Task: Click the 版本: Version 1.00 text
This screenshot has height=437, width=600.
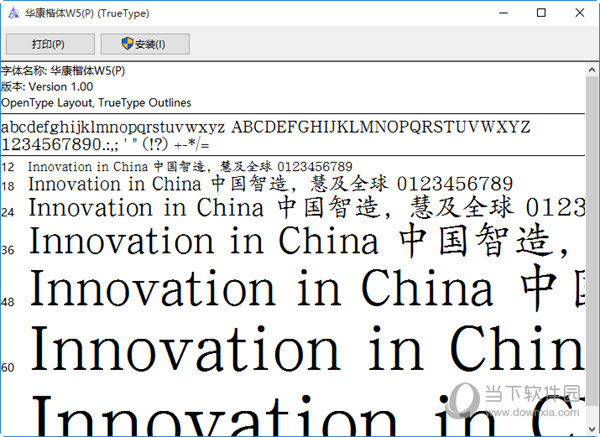Action: point(47,86)
